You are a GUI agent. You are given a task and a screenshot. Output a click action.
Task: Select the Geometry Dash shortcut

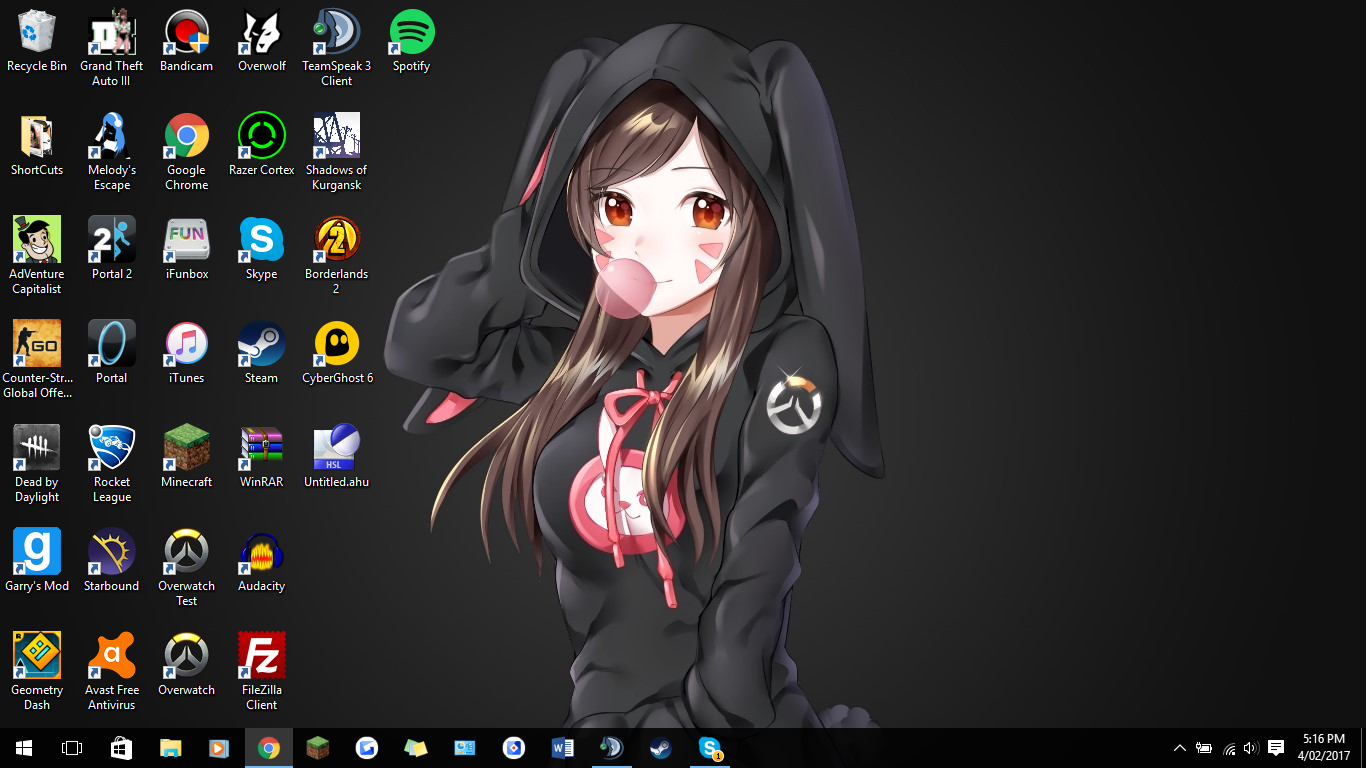pyautogui.click(x=37, y=672)
